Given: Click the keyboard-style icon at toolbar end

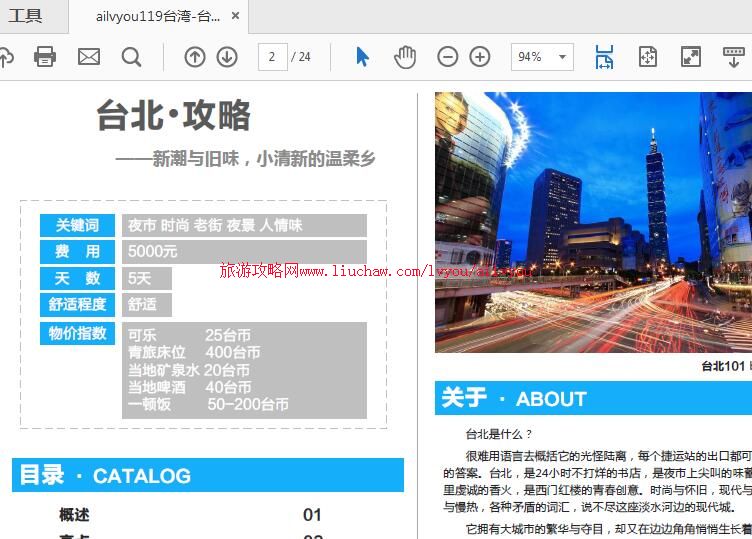Looking at the screenshot, I should pyautogui.click(x=733, y=57).
